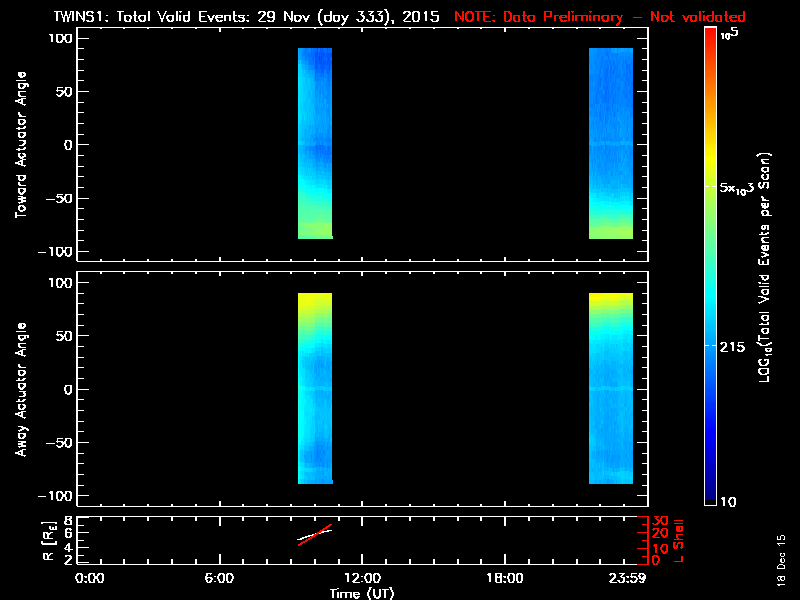Click the first data block in Toward panel

[x=314, y=143]
